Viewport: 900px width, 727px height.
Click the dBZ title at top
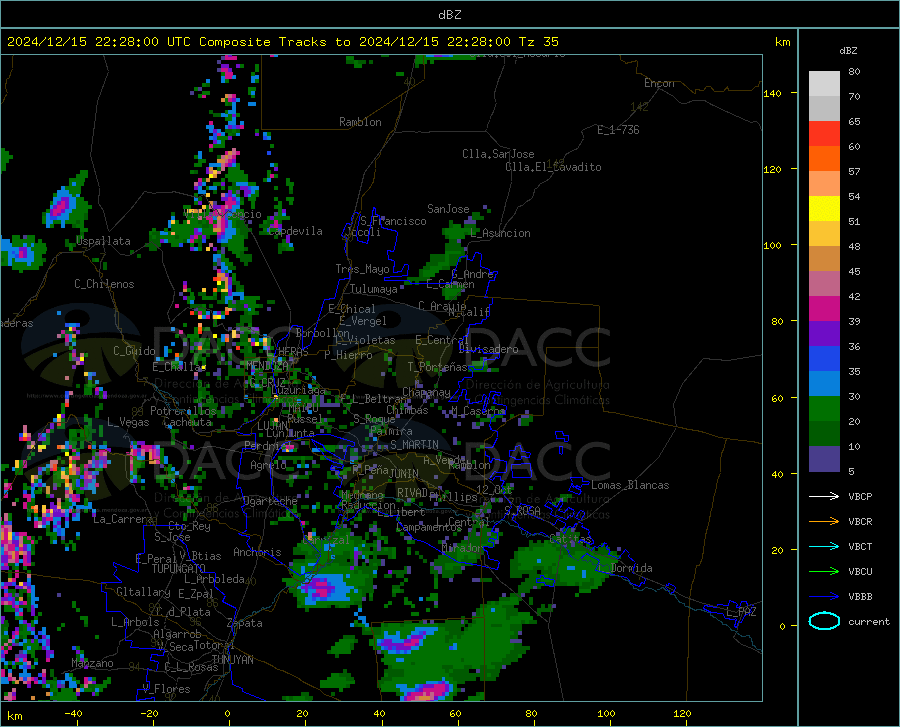449,15
